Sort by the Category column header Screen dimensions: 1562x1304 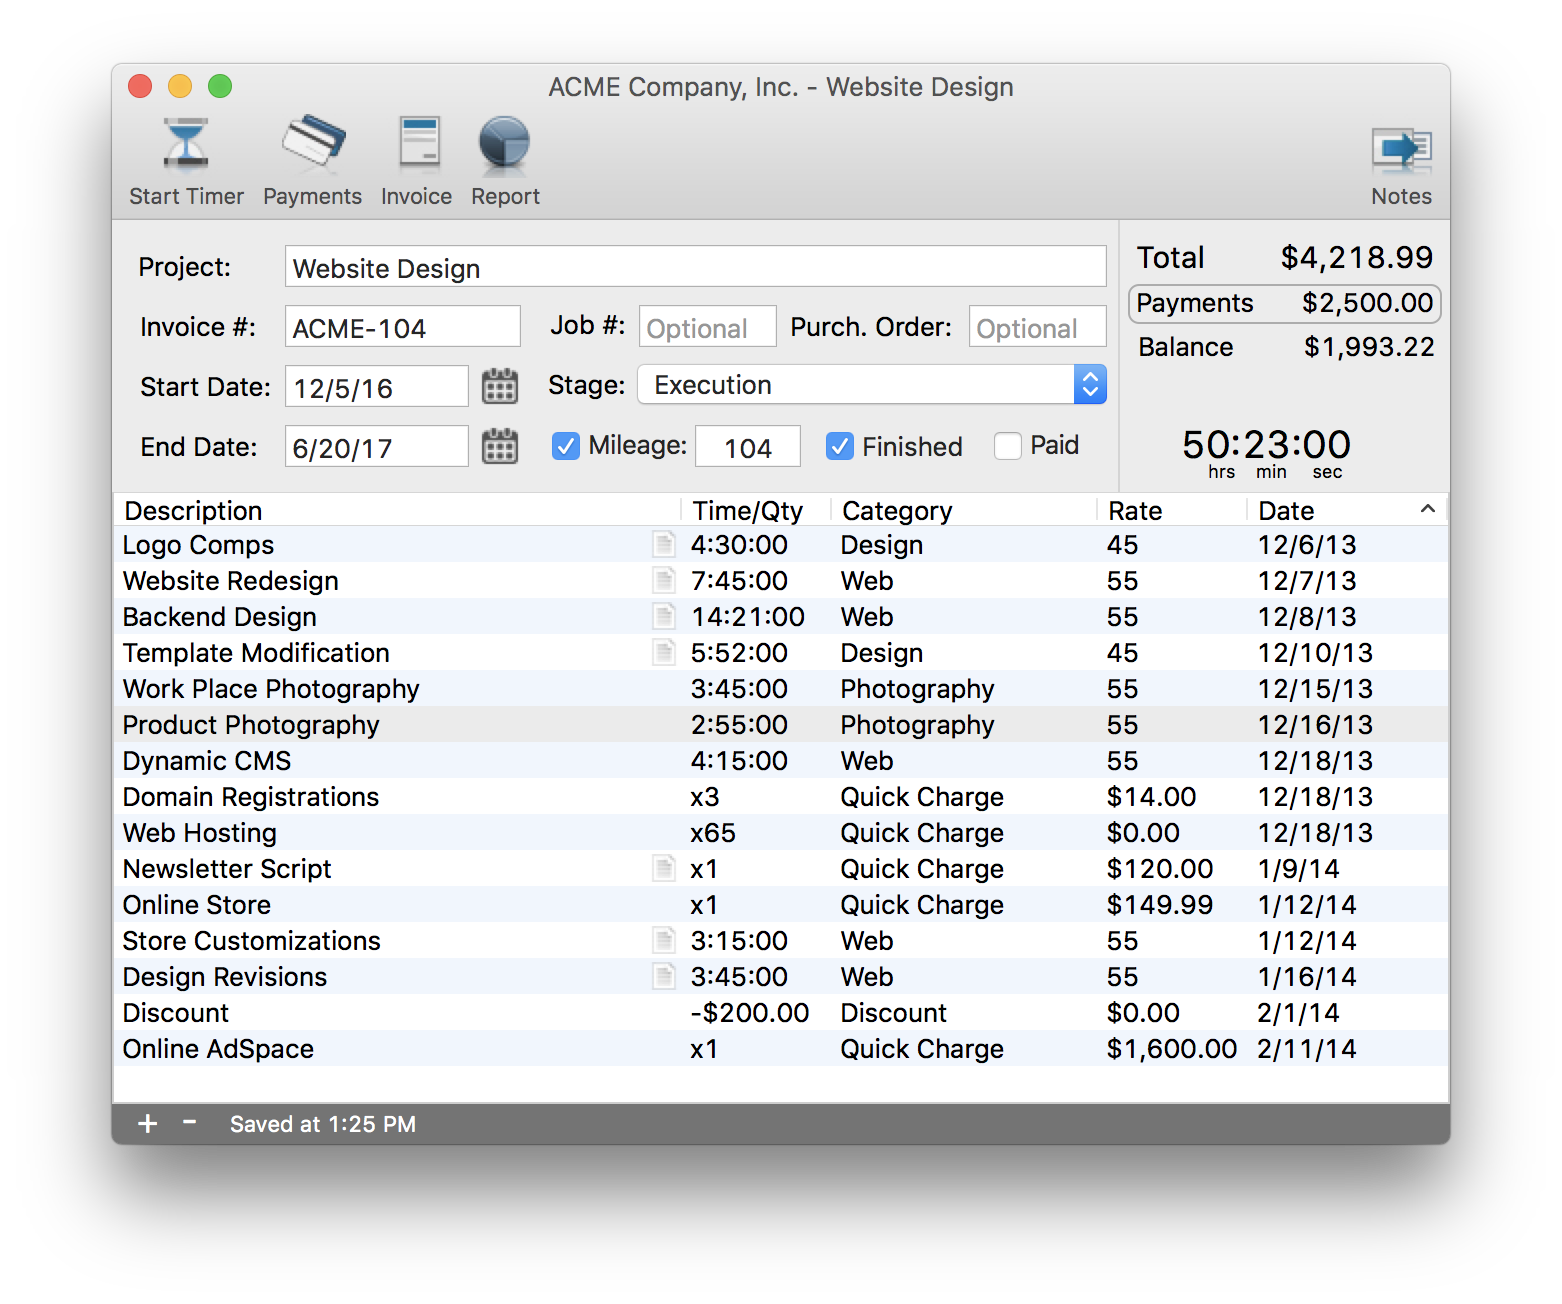[x=964, y=510]
